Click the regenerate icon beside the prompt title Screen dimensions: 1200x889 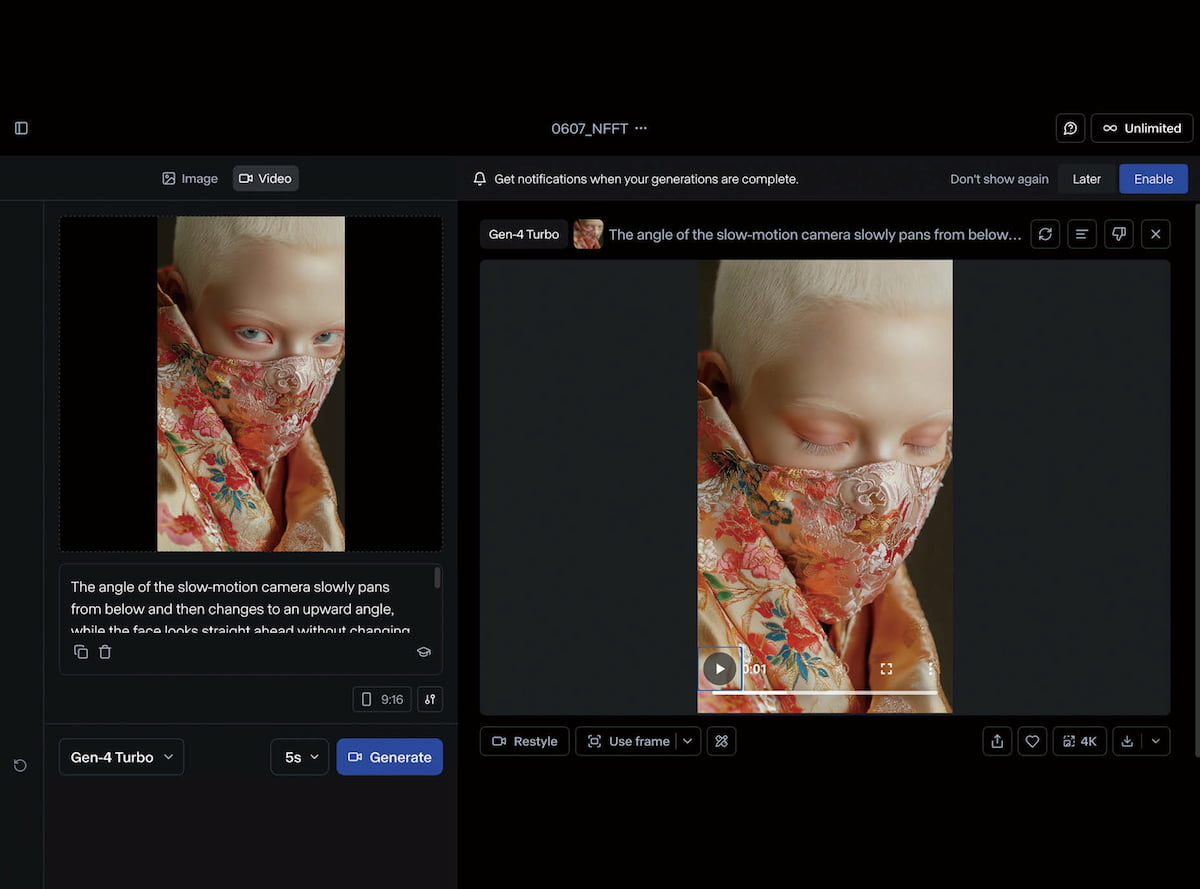click(x=1045, y=234)
